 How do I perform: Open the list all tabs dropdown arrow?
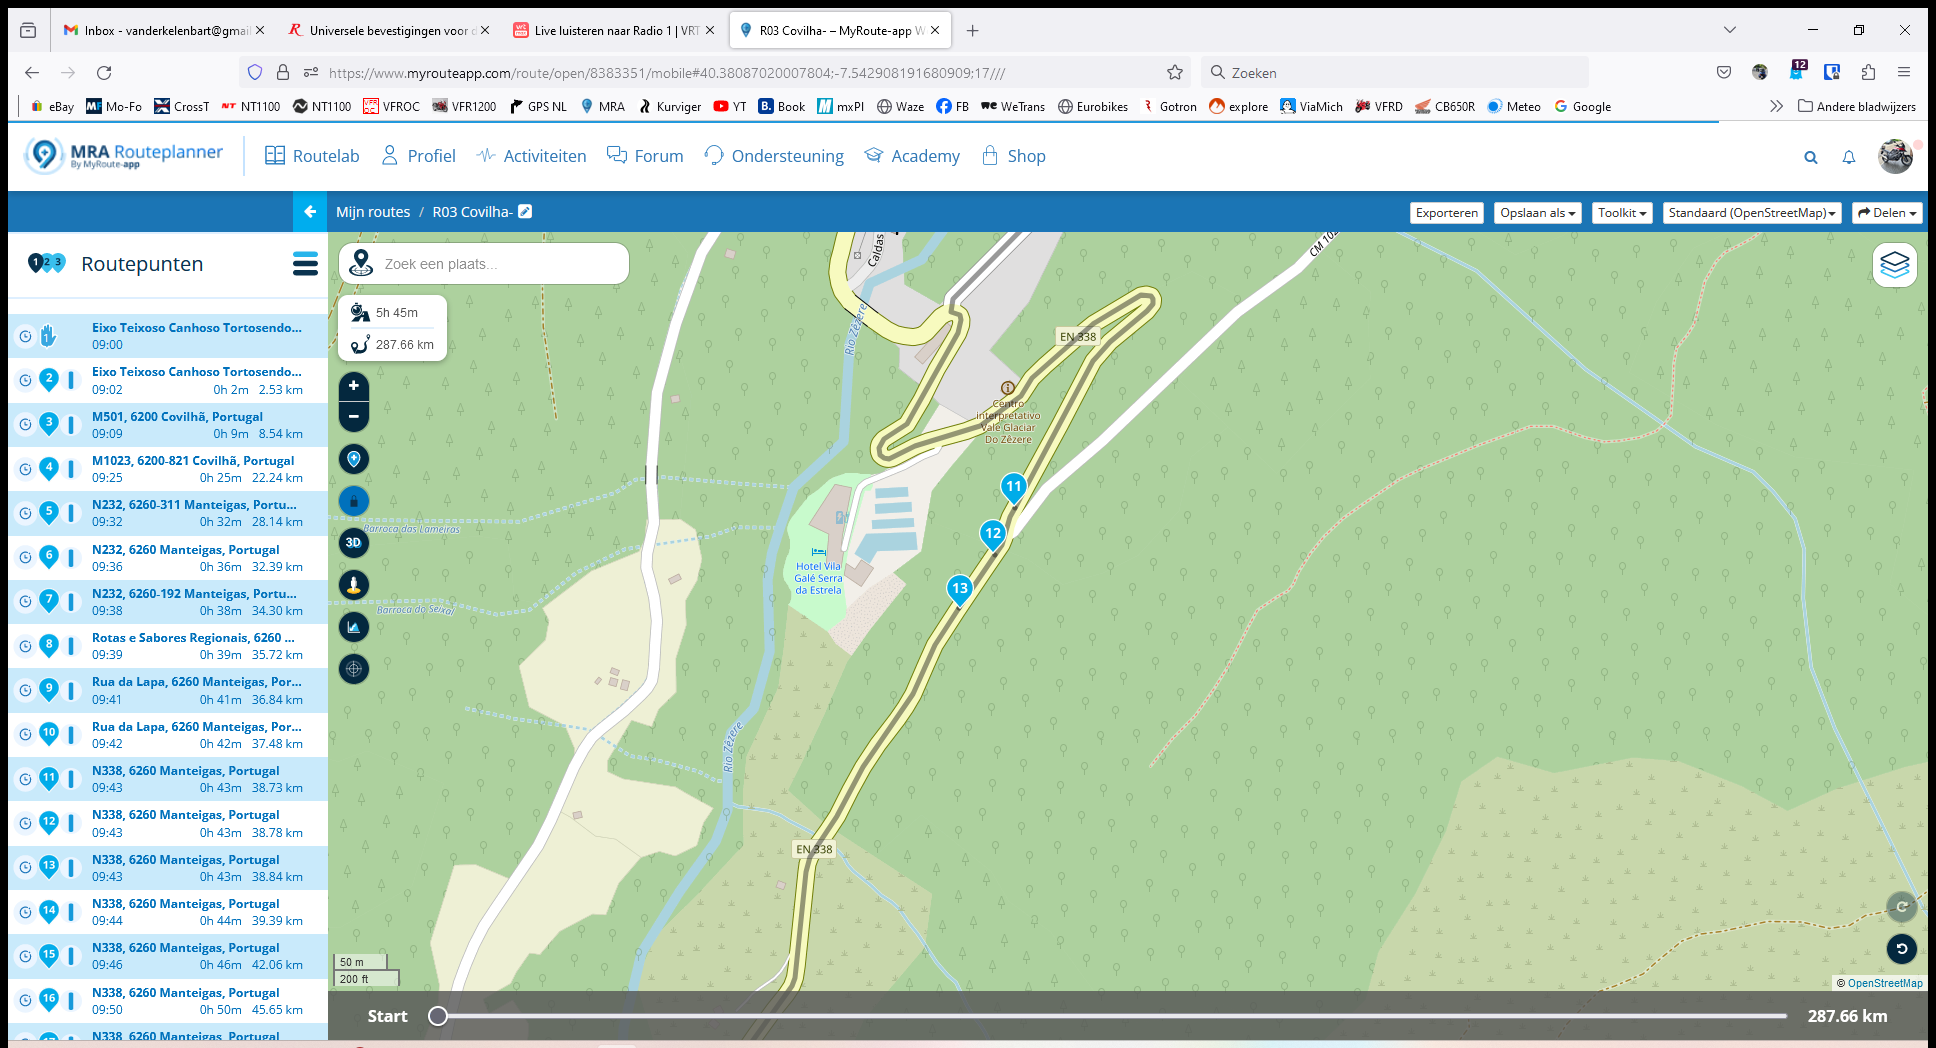pos(1730,30)
